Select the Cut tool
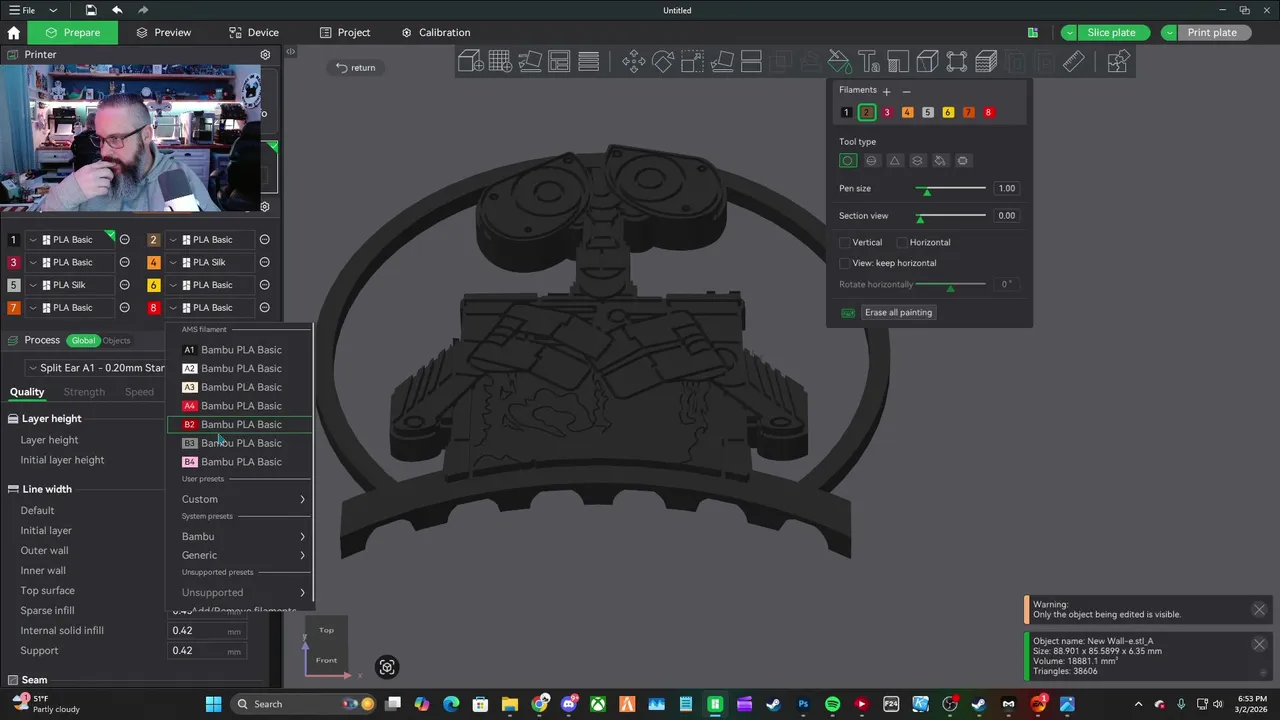The height and width of the screenshot is (720, 1280). (x=751, y=62)
